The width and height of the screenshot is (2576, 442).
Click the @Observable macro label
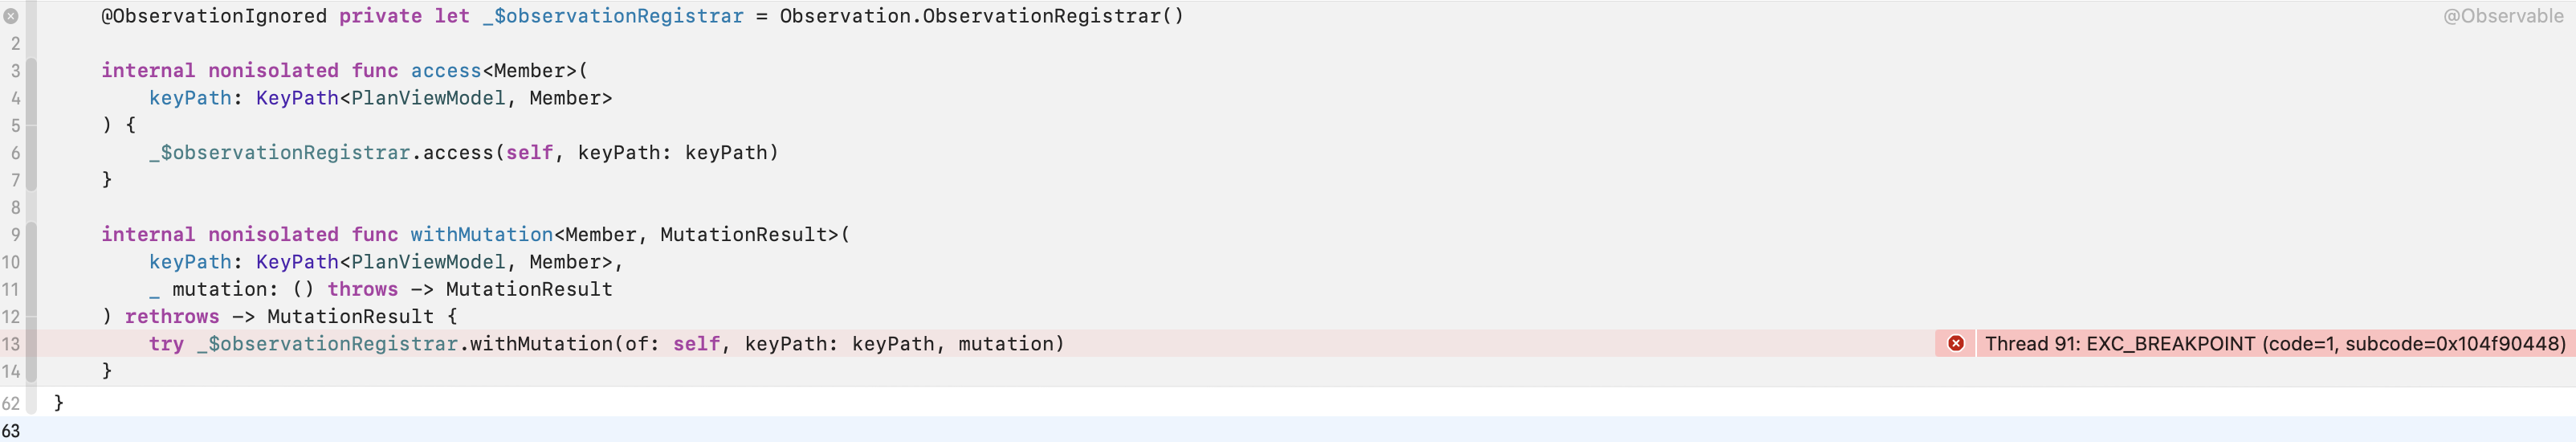coord(2503,16)
